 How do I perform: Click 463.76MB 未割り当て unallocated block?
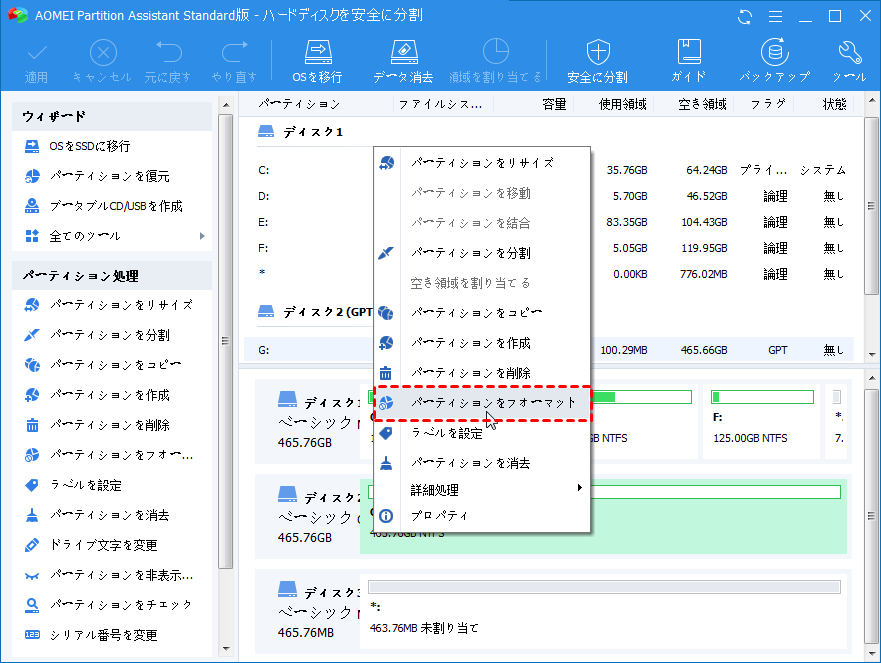[603, 610]
